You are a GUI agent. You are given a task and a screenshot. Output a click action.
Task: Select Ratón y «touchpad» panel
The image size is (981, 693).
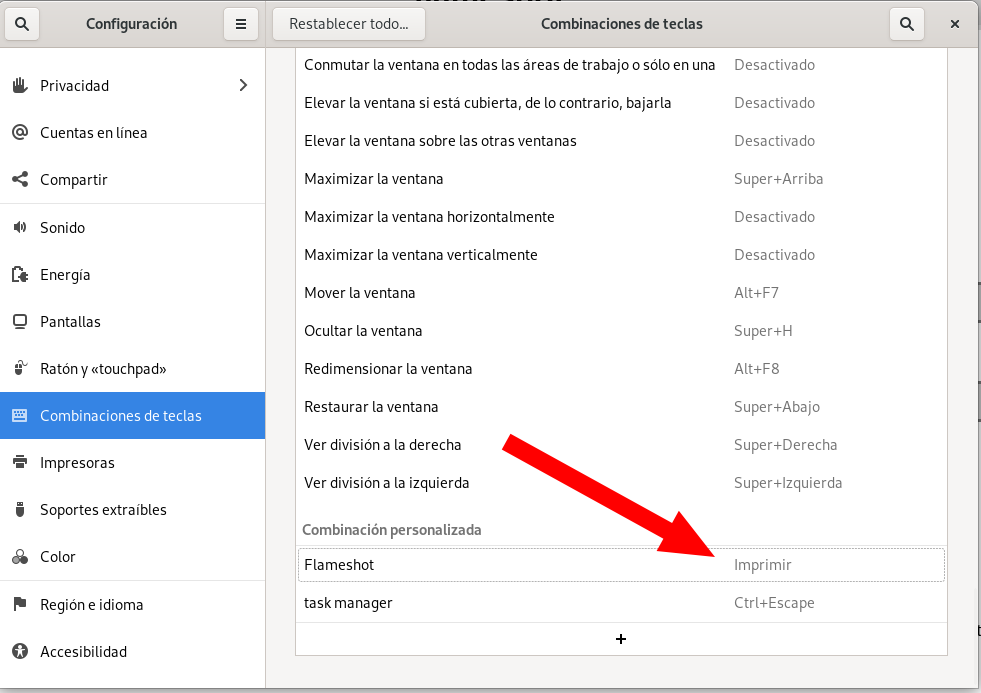click(x=103, y=369)
